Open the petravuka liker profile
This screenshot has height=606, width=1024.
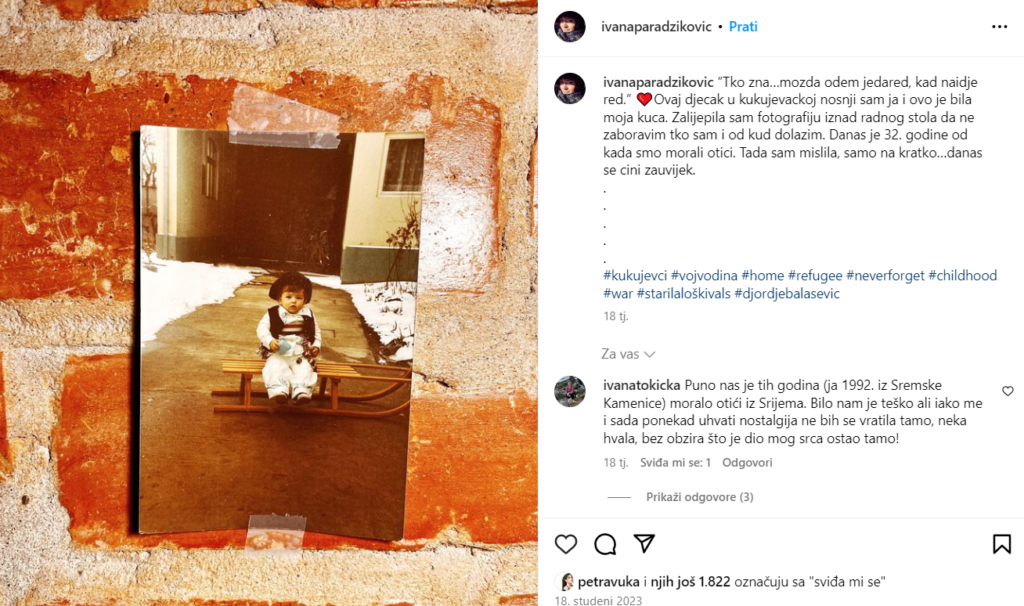[609, 581]
